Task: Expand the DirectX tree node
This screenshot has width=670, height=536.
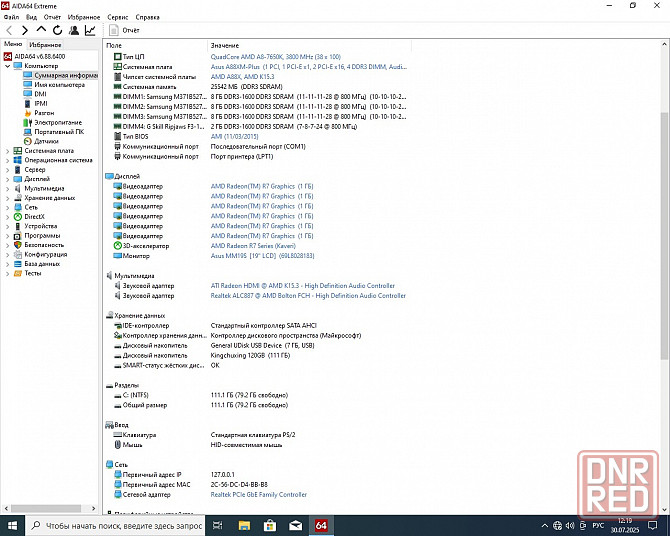Action: 7,217
